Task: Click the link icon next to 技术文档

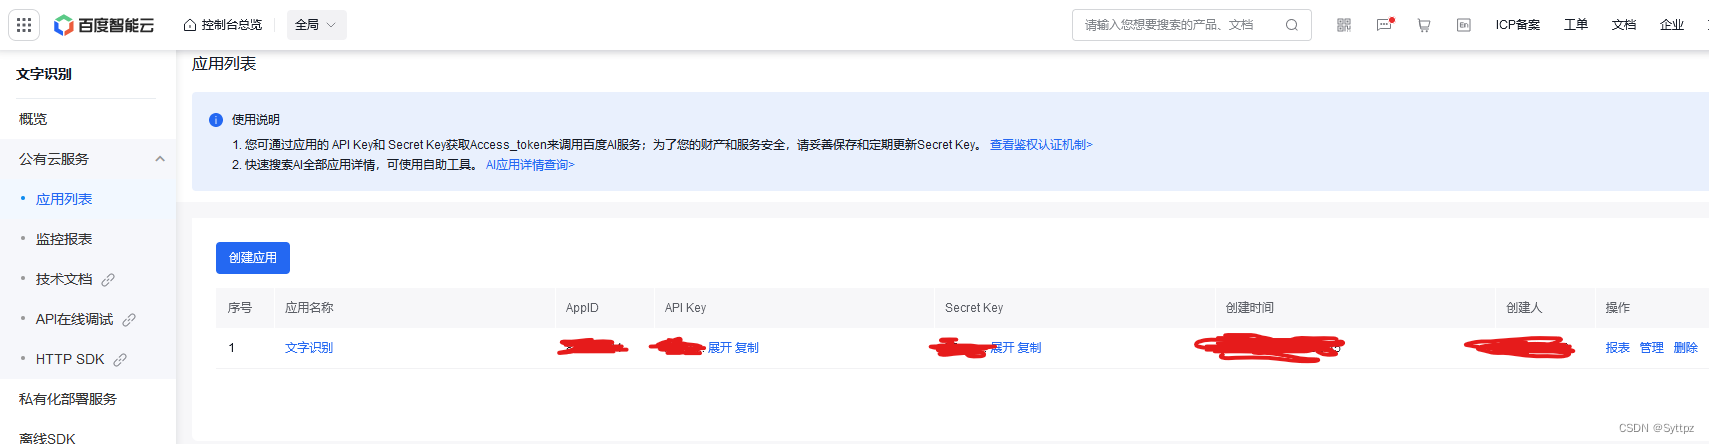Action: click(x=108, y=280)
